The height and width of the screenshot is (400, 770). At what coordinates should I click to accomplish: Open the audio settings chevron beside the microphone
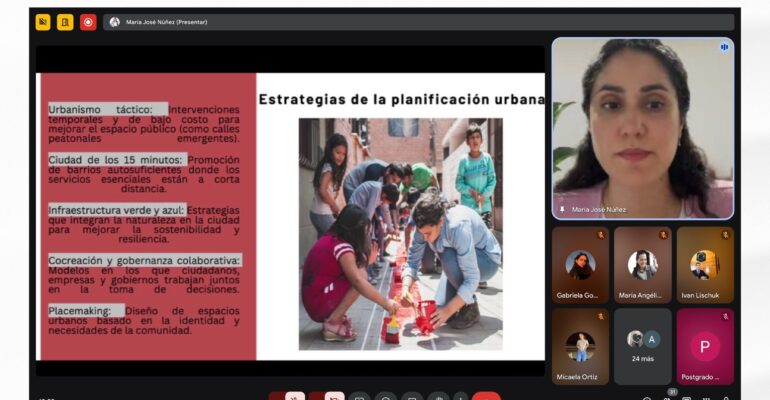[276, 397]
